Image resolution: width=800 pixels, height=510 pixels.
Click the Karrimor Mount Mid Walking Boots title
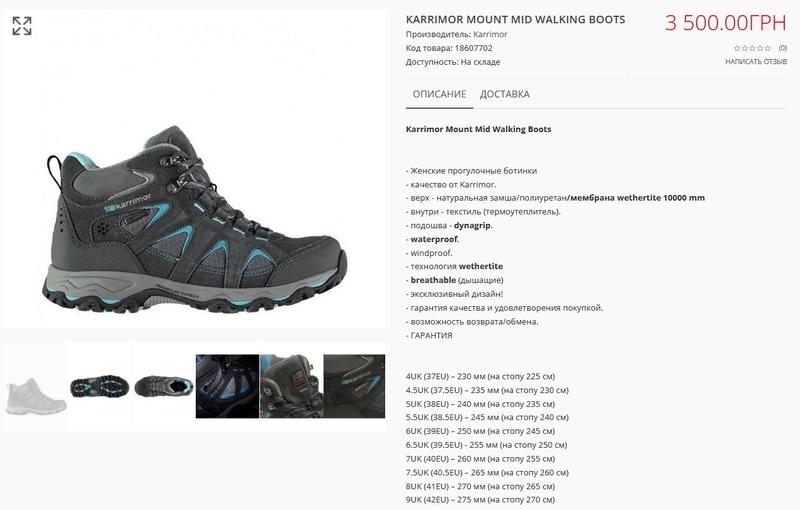coord(515,19)
